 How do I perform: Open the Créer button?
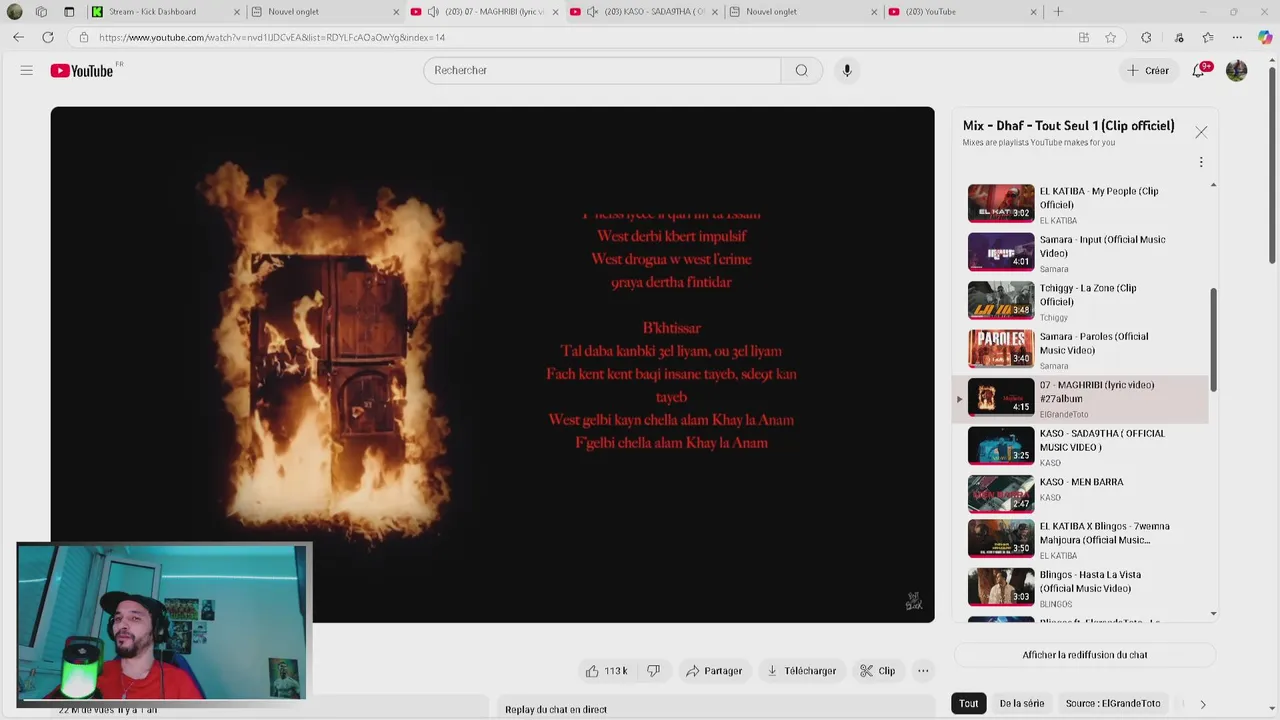(1148, 70)
